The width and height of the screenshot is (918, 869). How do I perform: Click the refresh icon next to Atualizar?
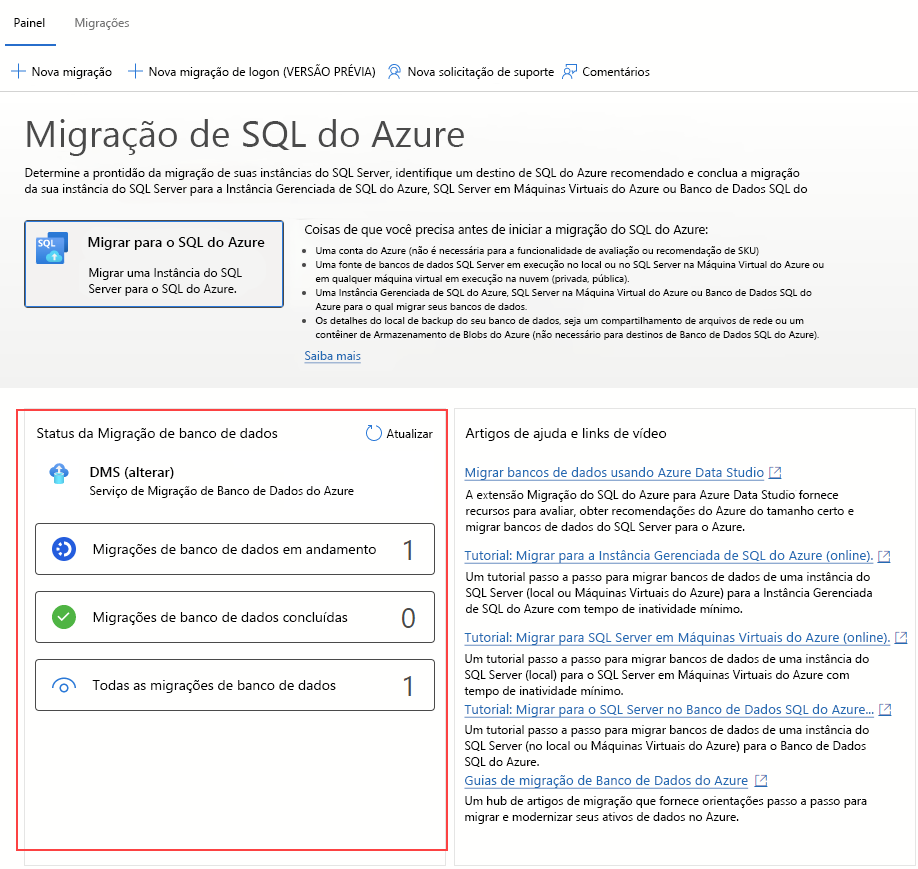pos(371,433)
